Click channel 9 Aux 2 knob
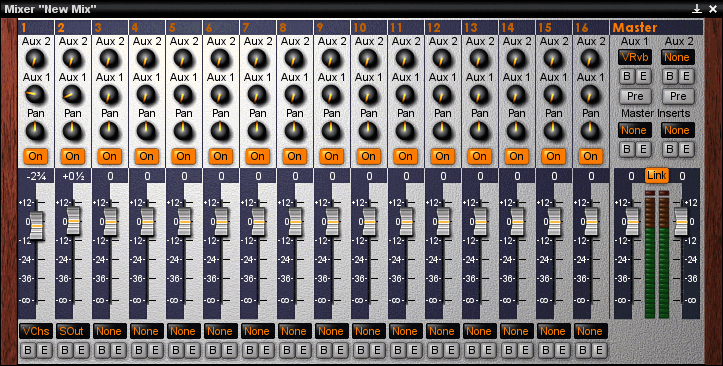 [331, 59]
